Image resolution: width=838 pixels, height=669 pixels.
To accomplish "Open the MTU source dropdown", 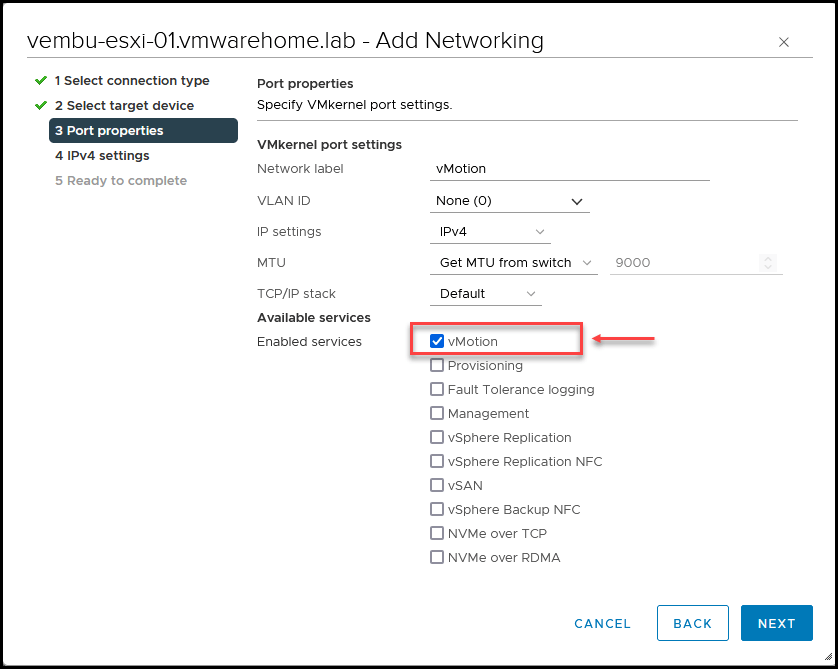I will click(514, 263).
